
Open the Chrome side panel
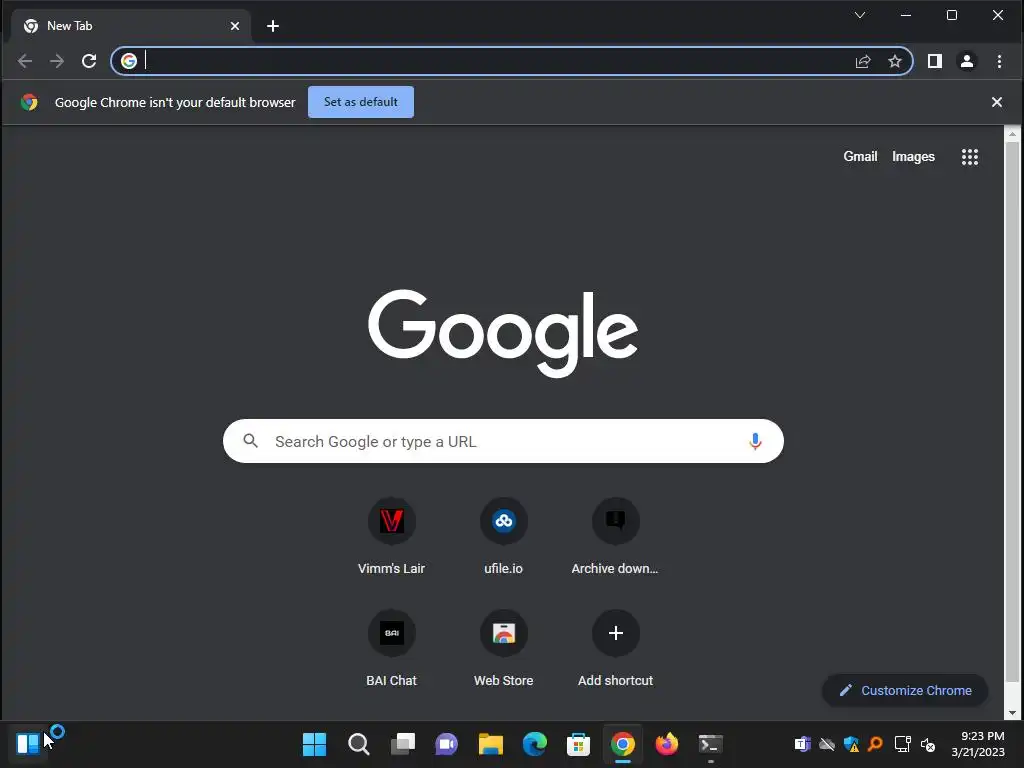point(935,61)
